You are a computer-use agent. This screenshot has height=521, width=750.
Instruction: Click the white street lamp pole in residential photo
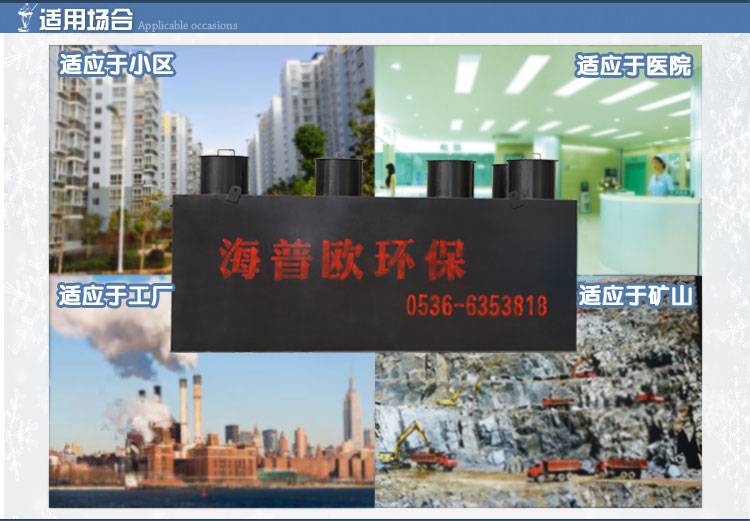(120, 190)
